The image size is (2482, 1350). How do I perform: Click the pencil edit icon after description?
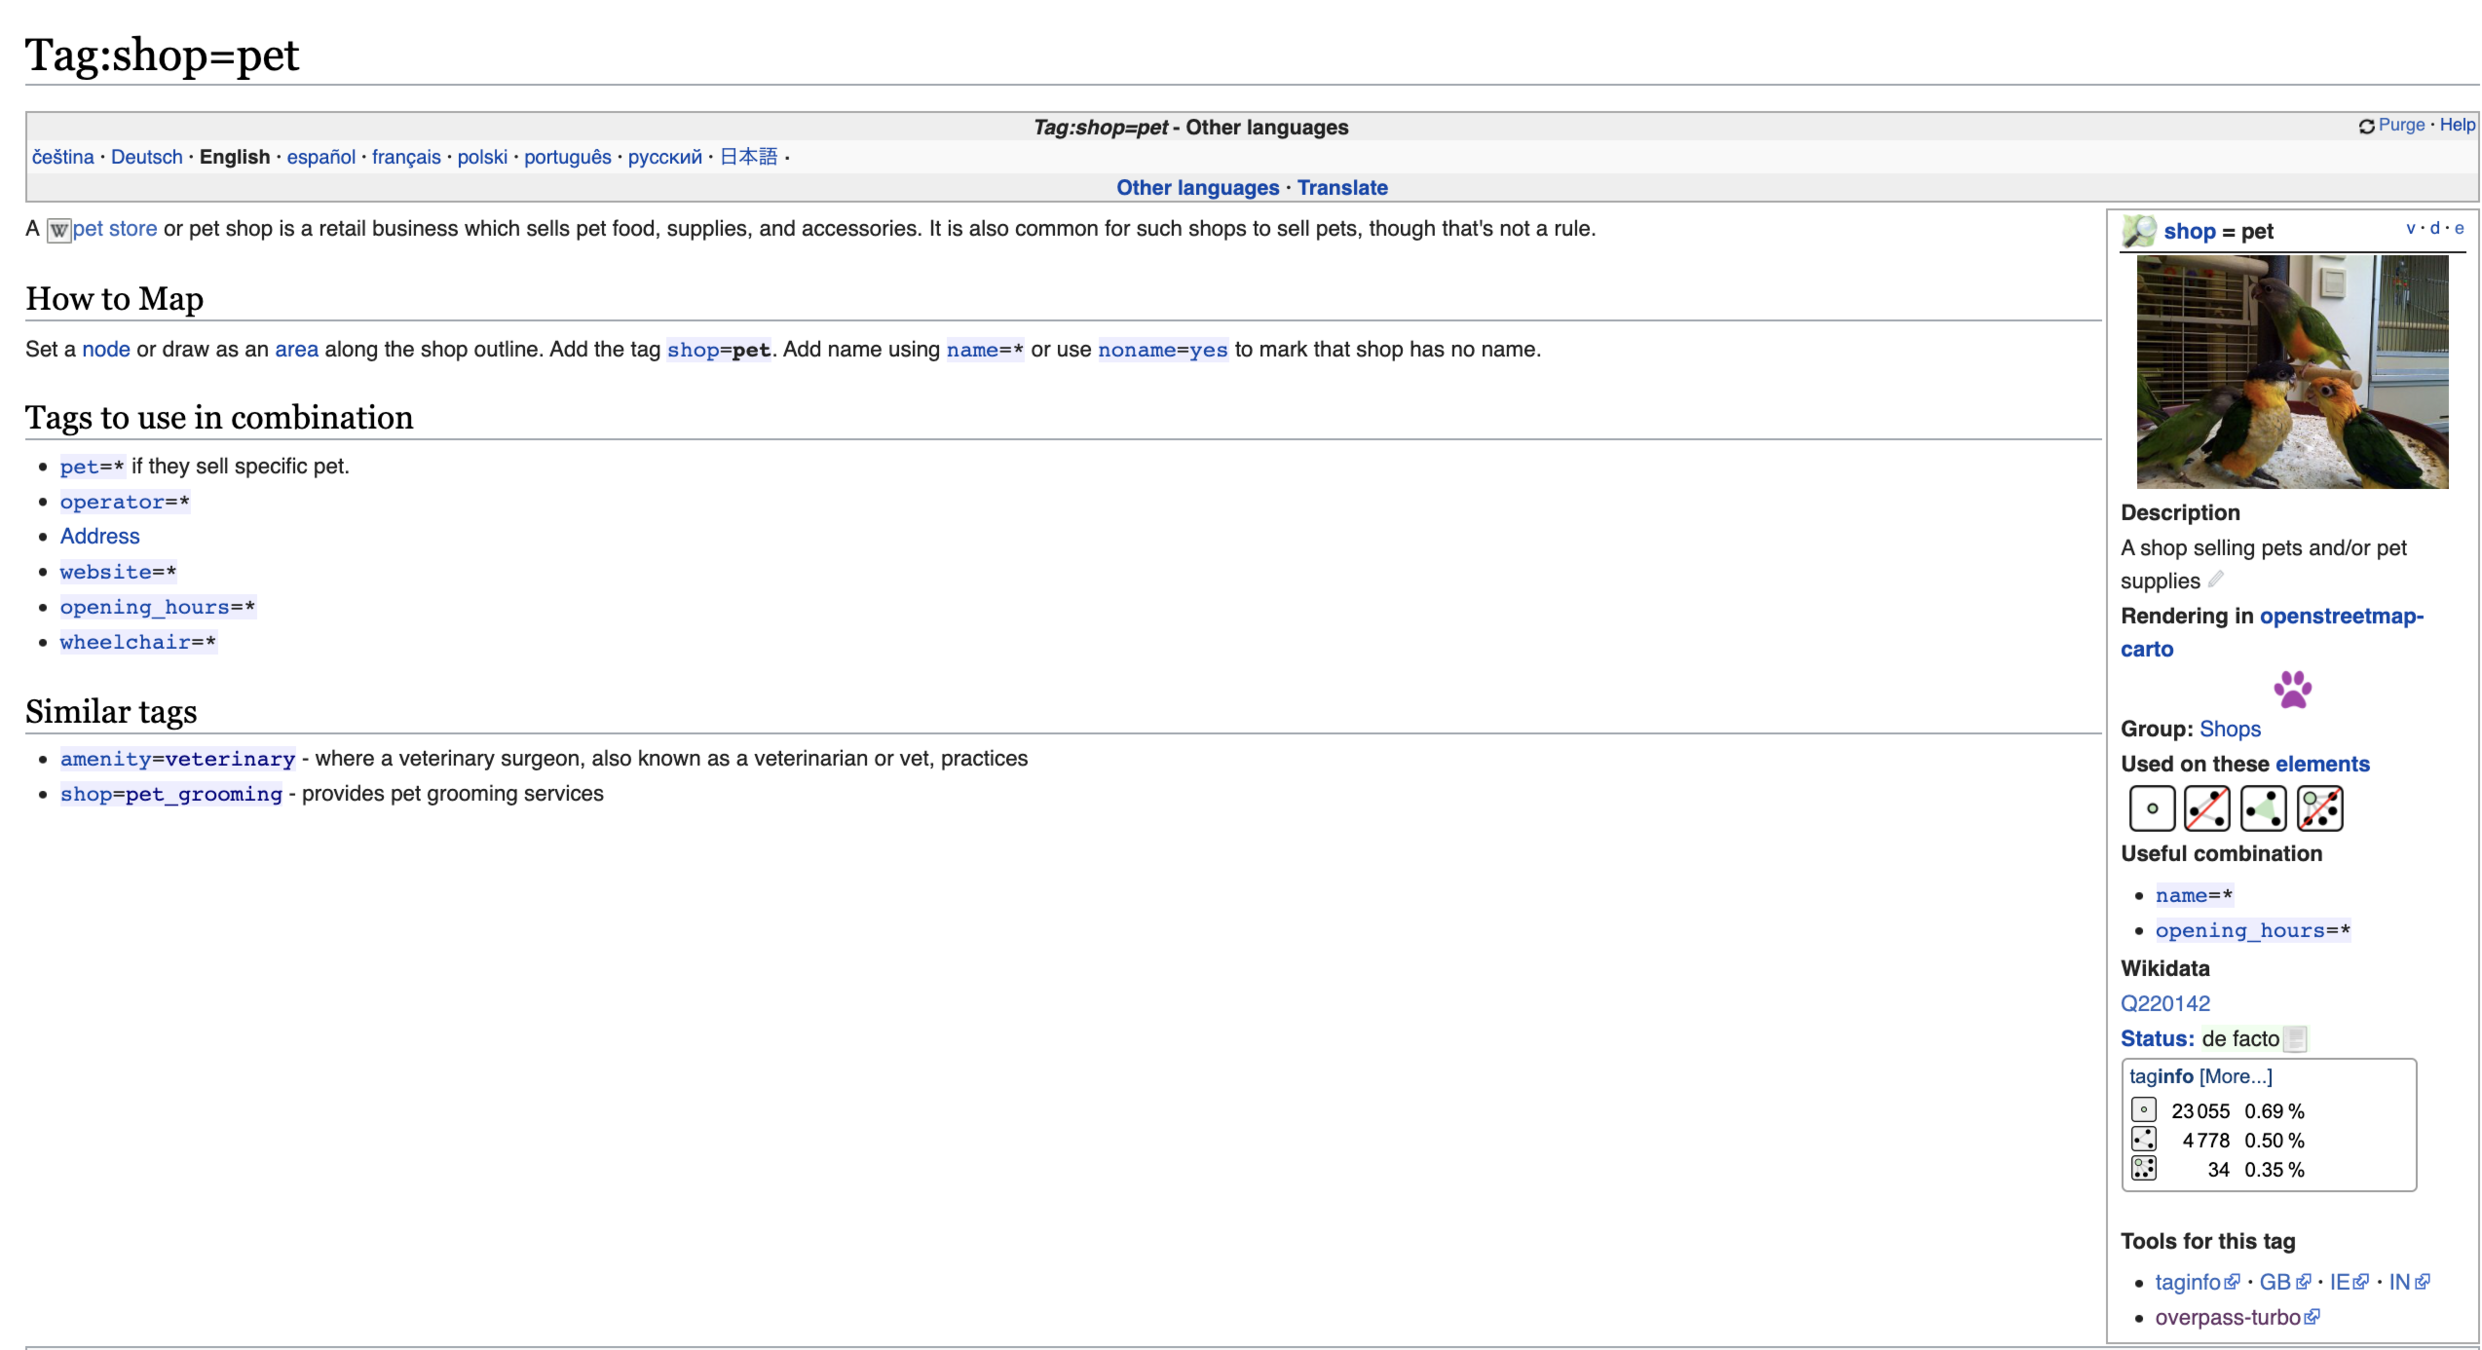(2216, 580)
